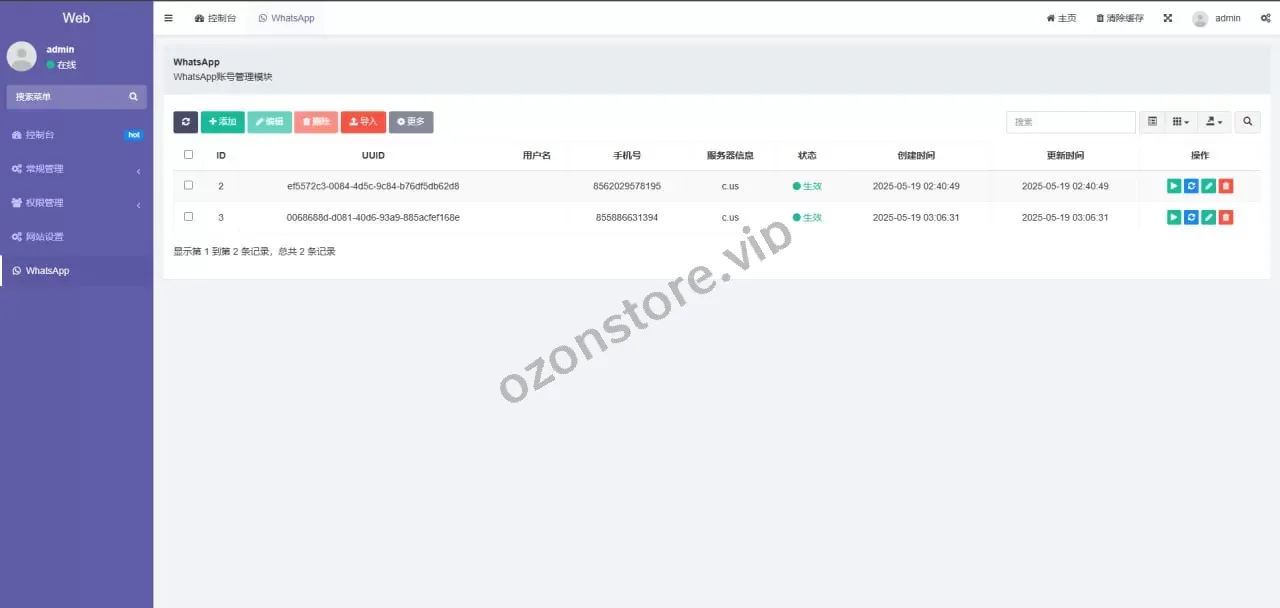Select the checkbox for row ID 2
Screen dimensions: 1280x608
[188, 186]
